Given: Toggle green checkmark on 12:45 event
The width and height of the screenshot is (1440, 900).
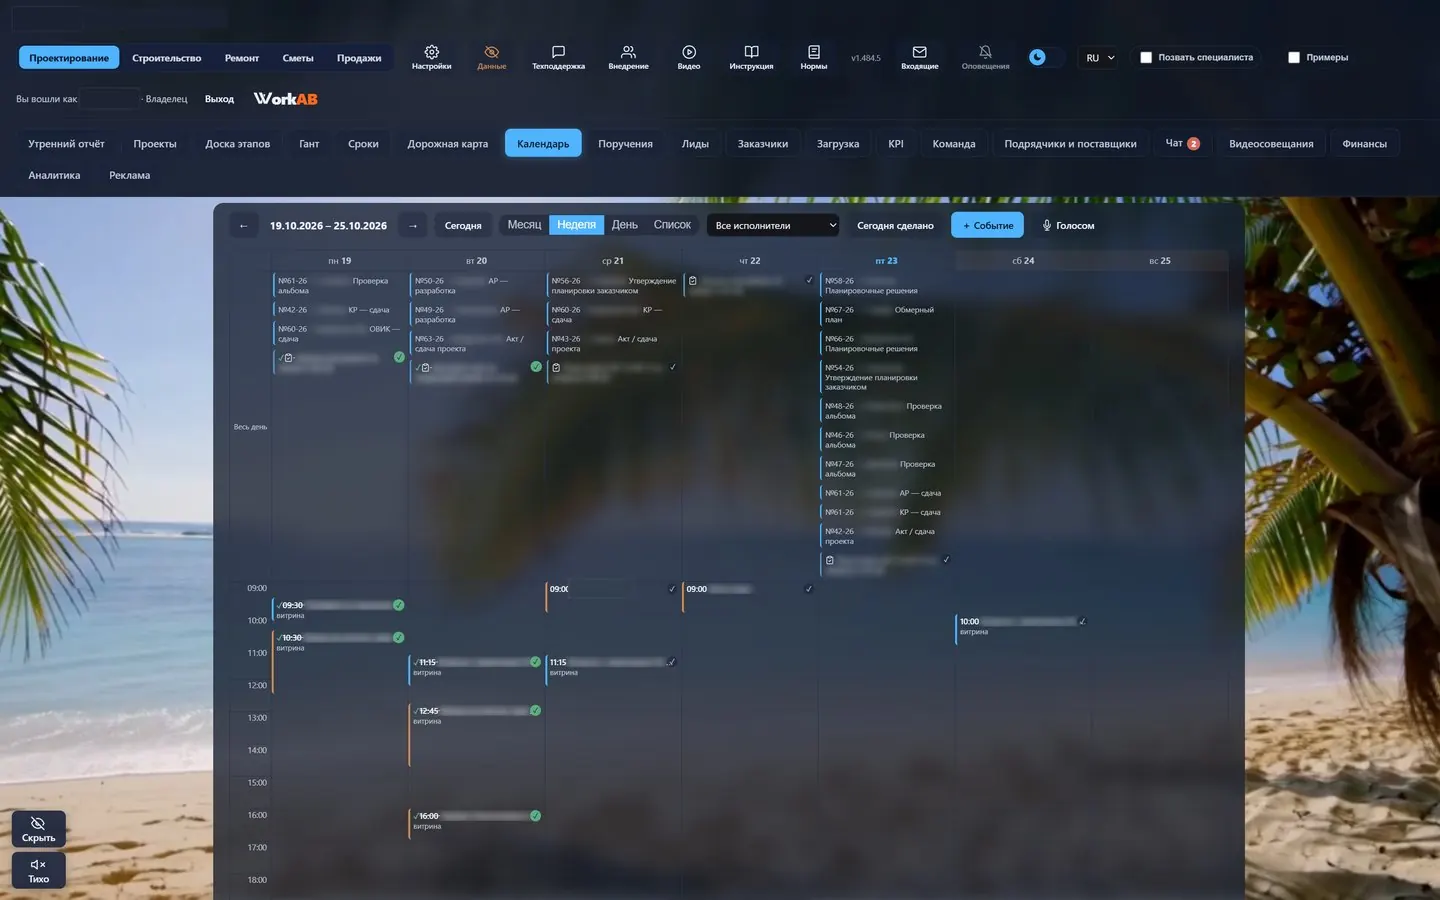Looking at the screenshot, I should pos(535,711).
